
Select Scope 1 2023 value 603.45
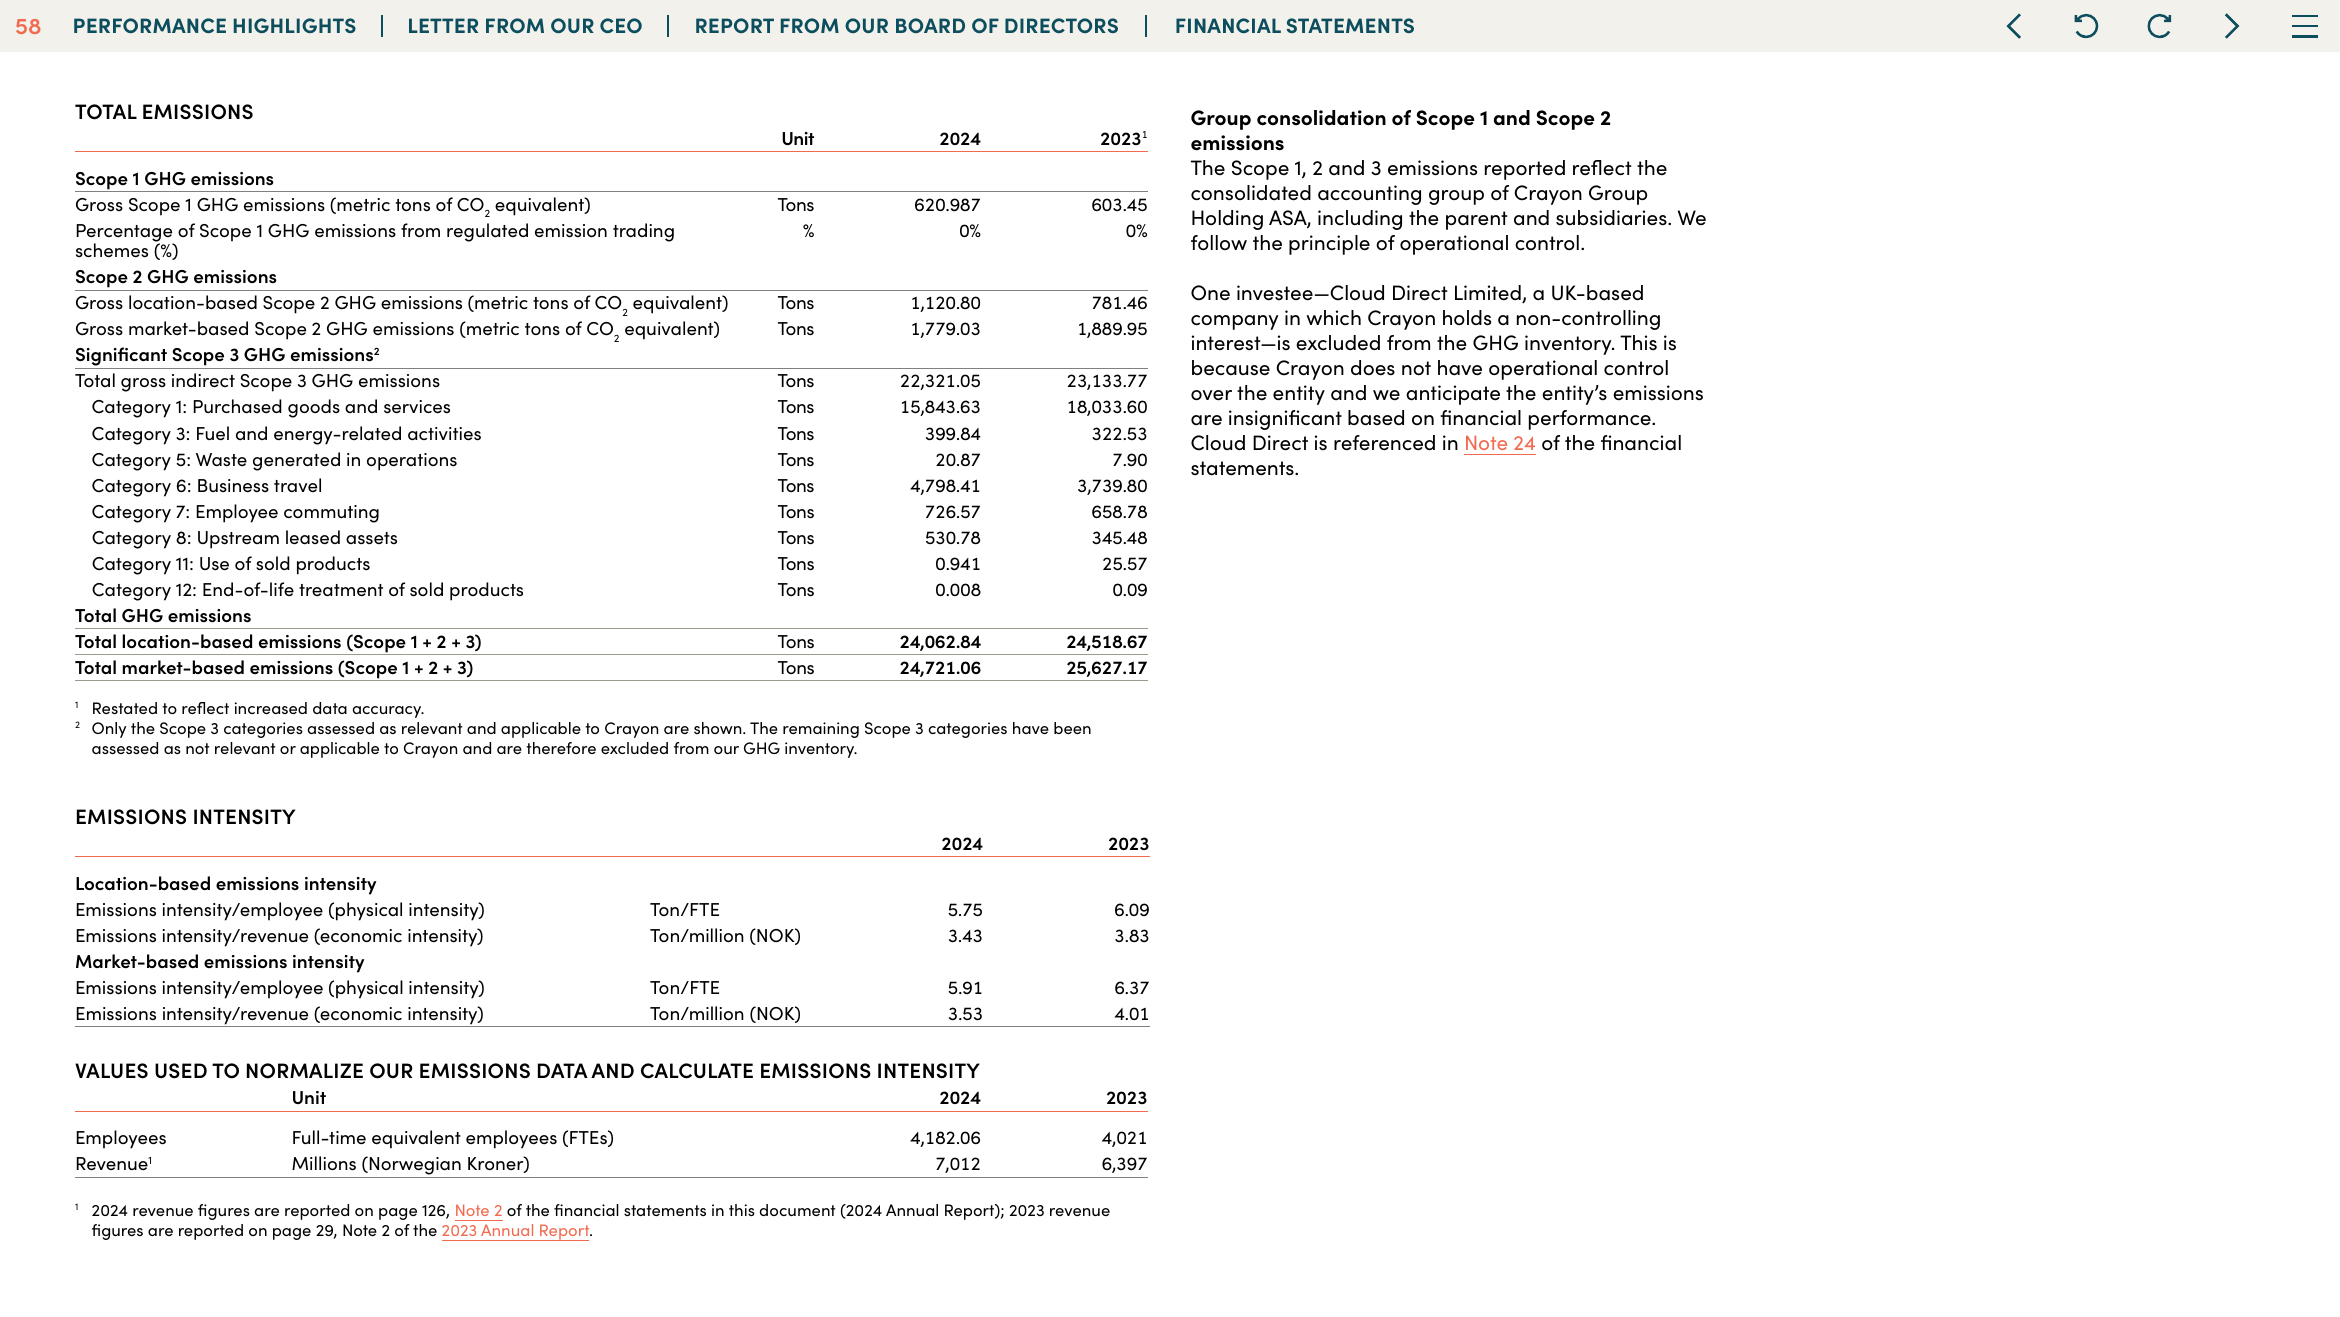[1119, 205]
